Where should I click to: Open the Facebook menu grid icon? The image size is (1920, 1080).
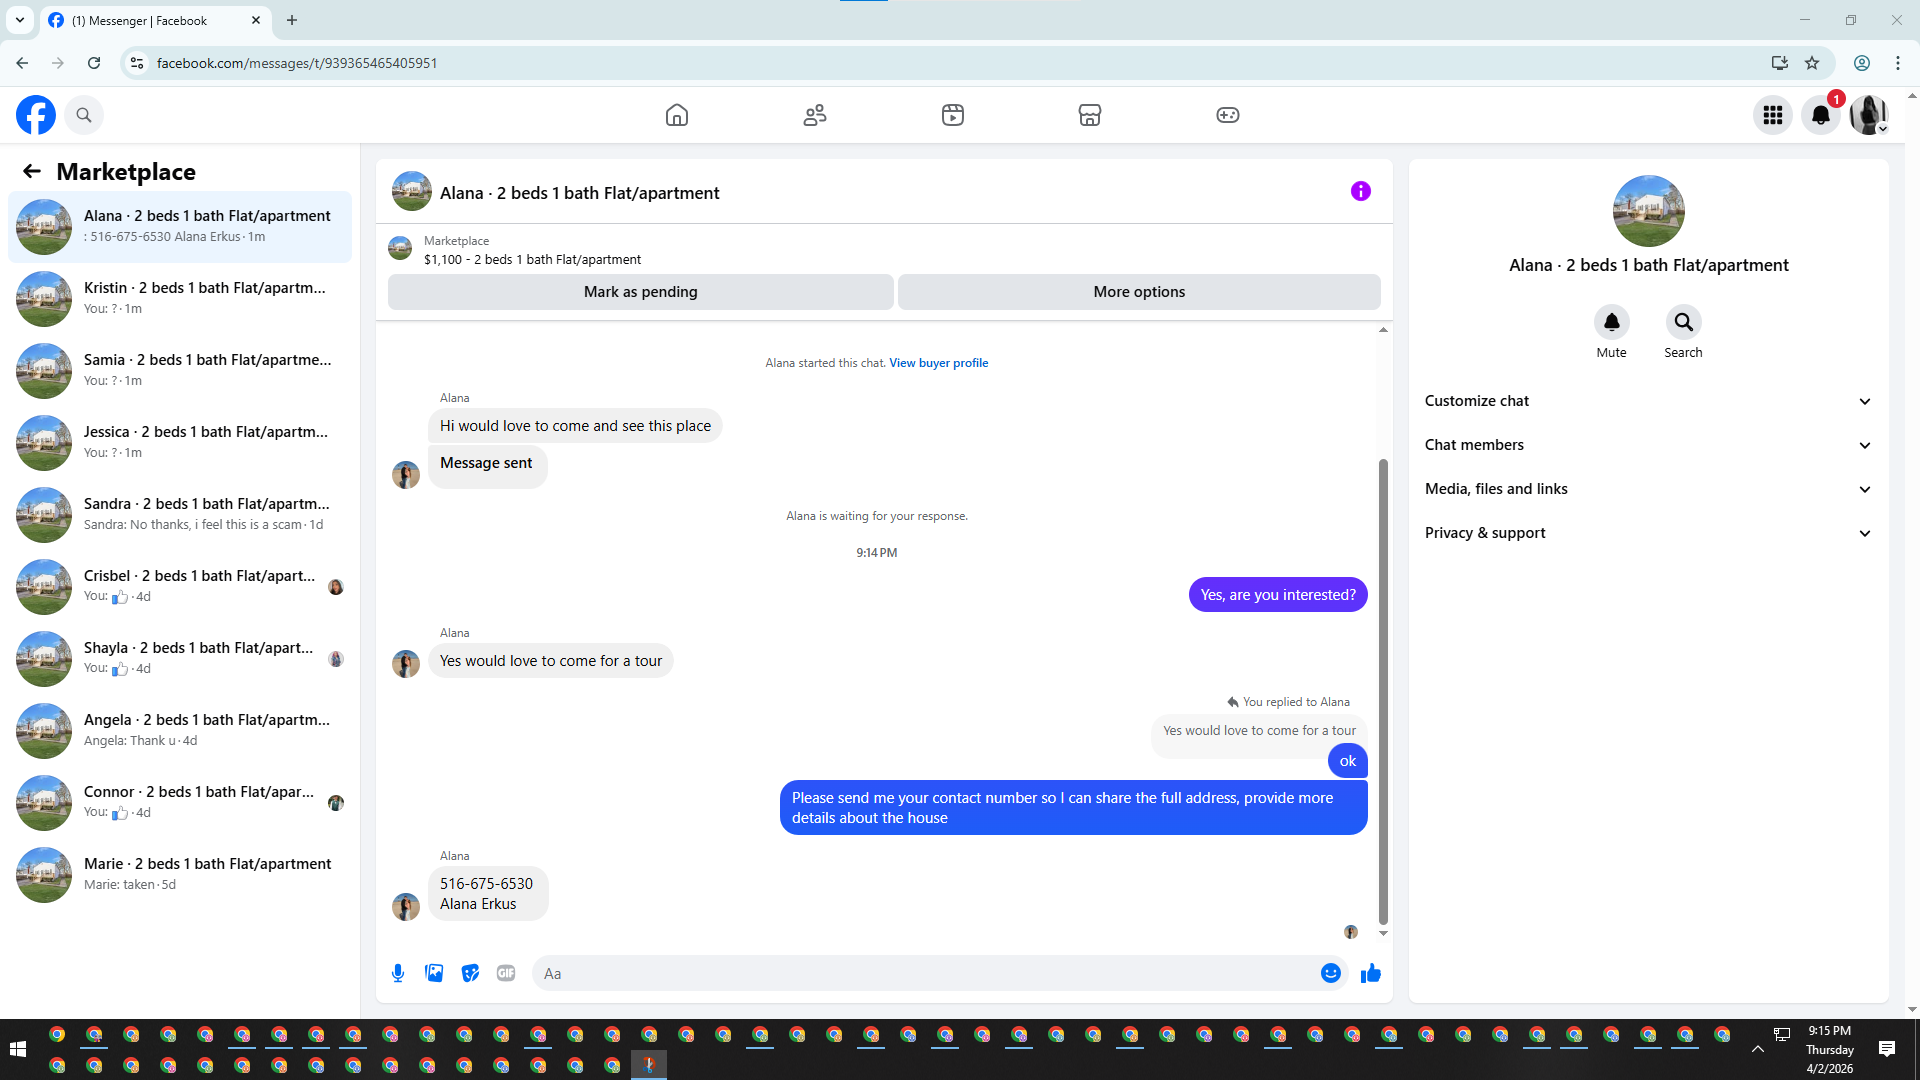[1773, 115]
